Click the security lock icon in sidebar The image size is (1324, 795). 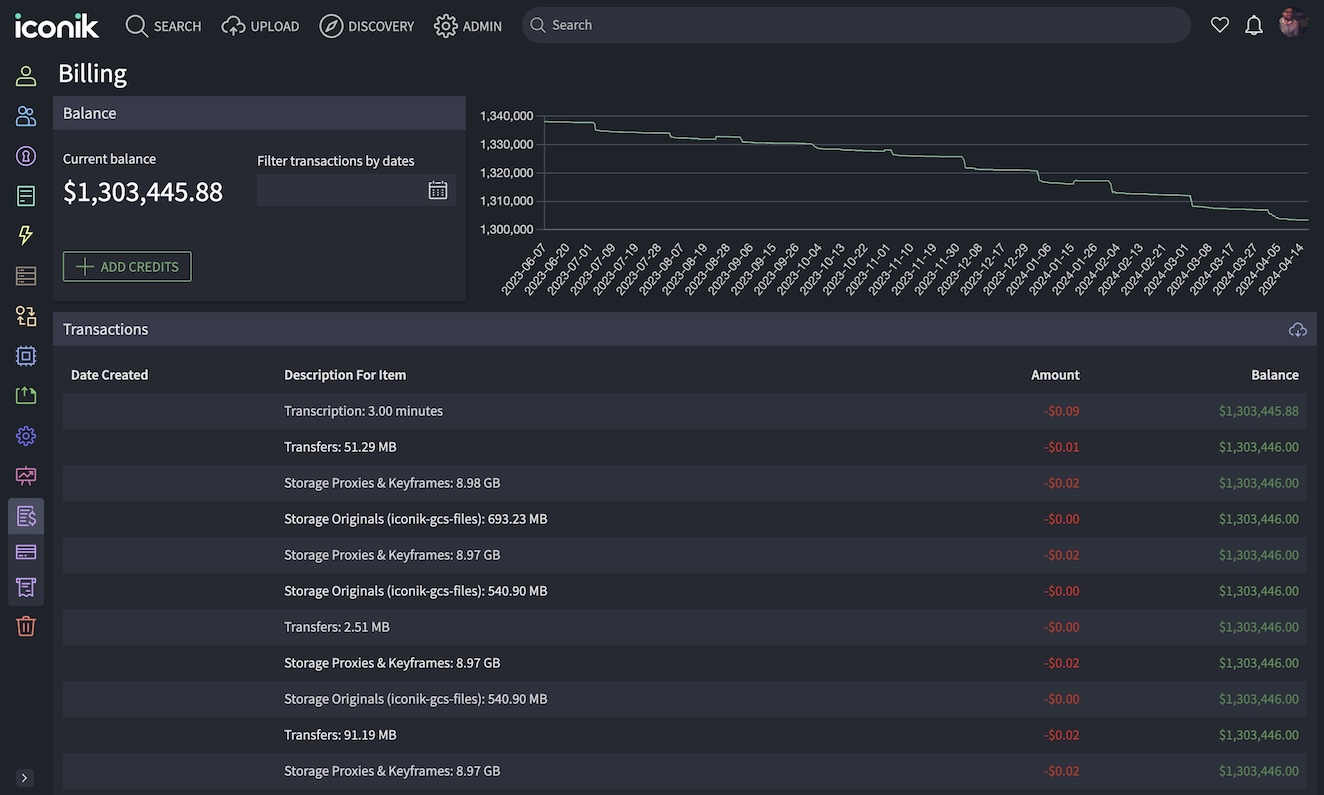[x=25, y=155]
